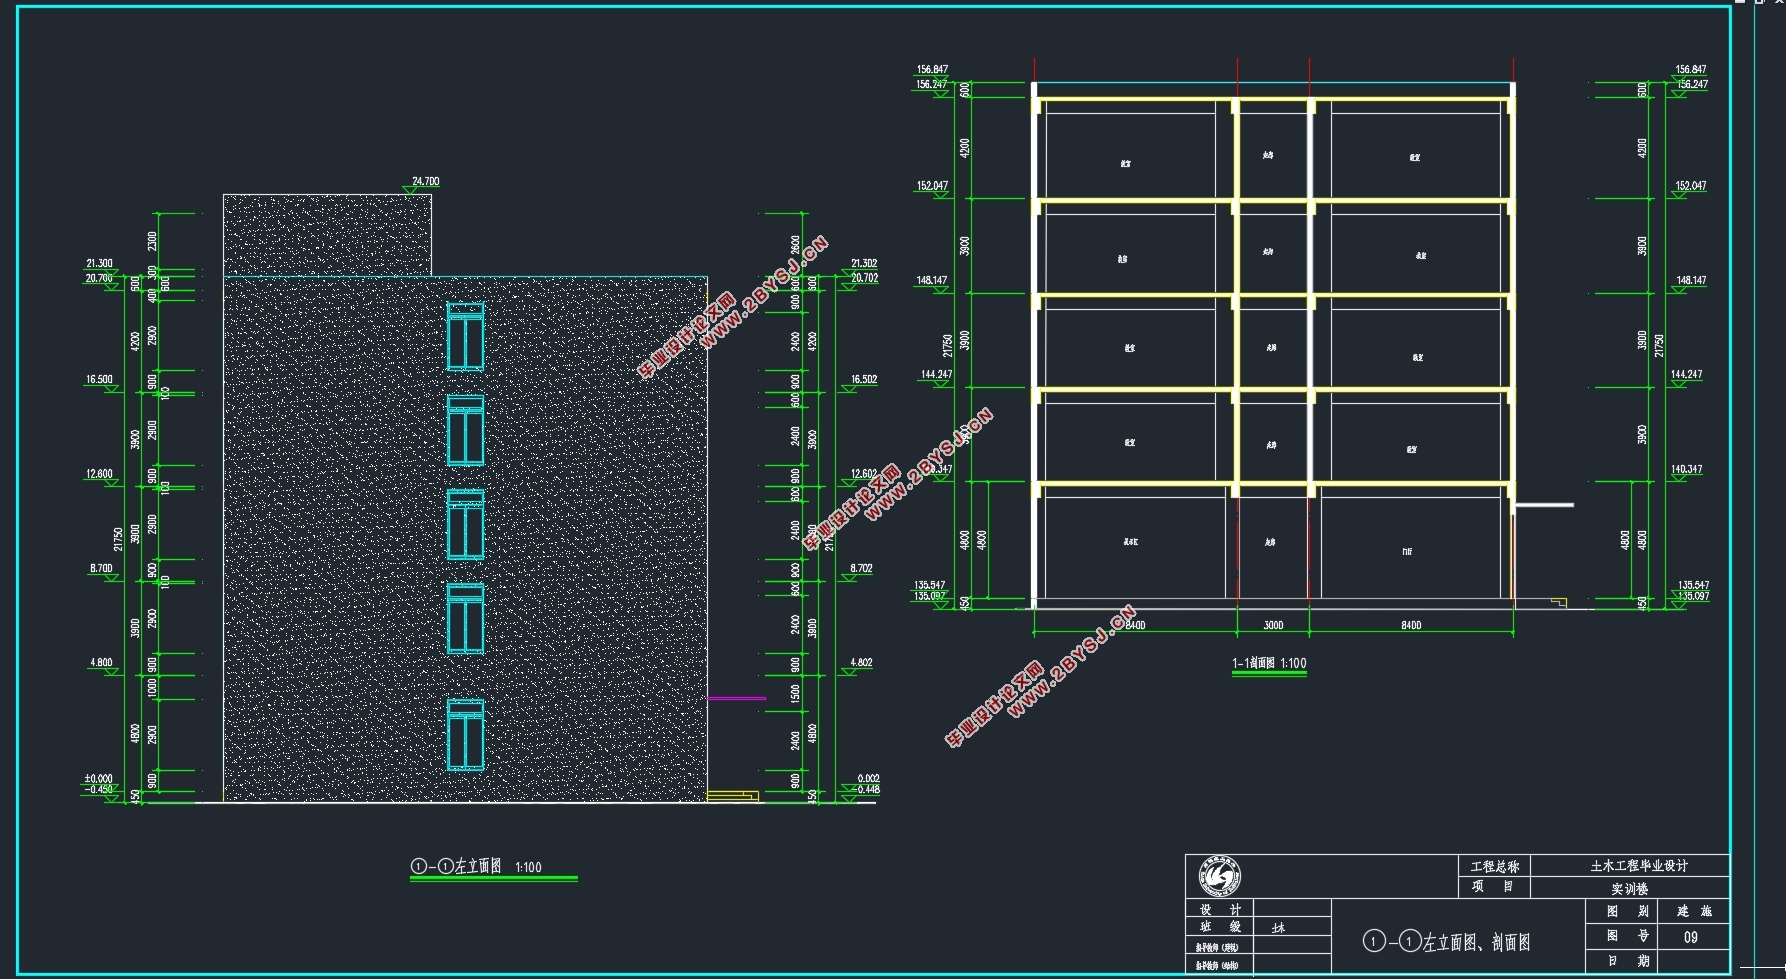Image resolution: width=1786 pixels, height=979 pixels.
Task: Select the 图别 label cell
Action: point(1622,911)
